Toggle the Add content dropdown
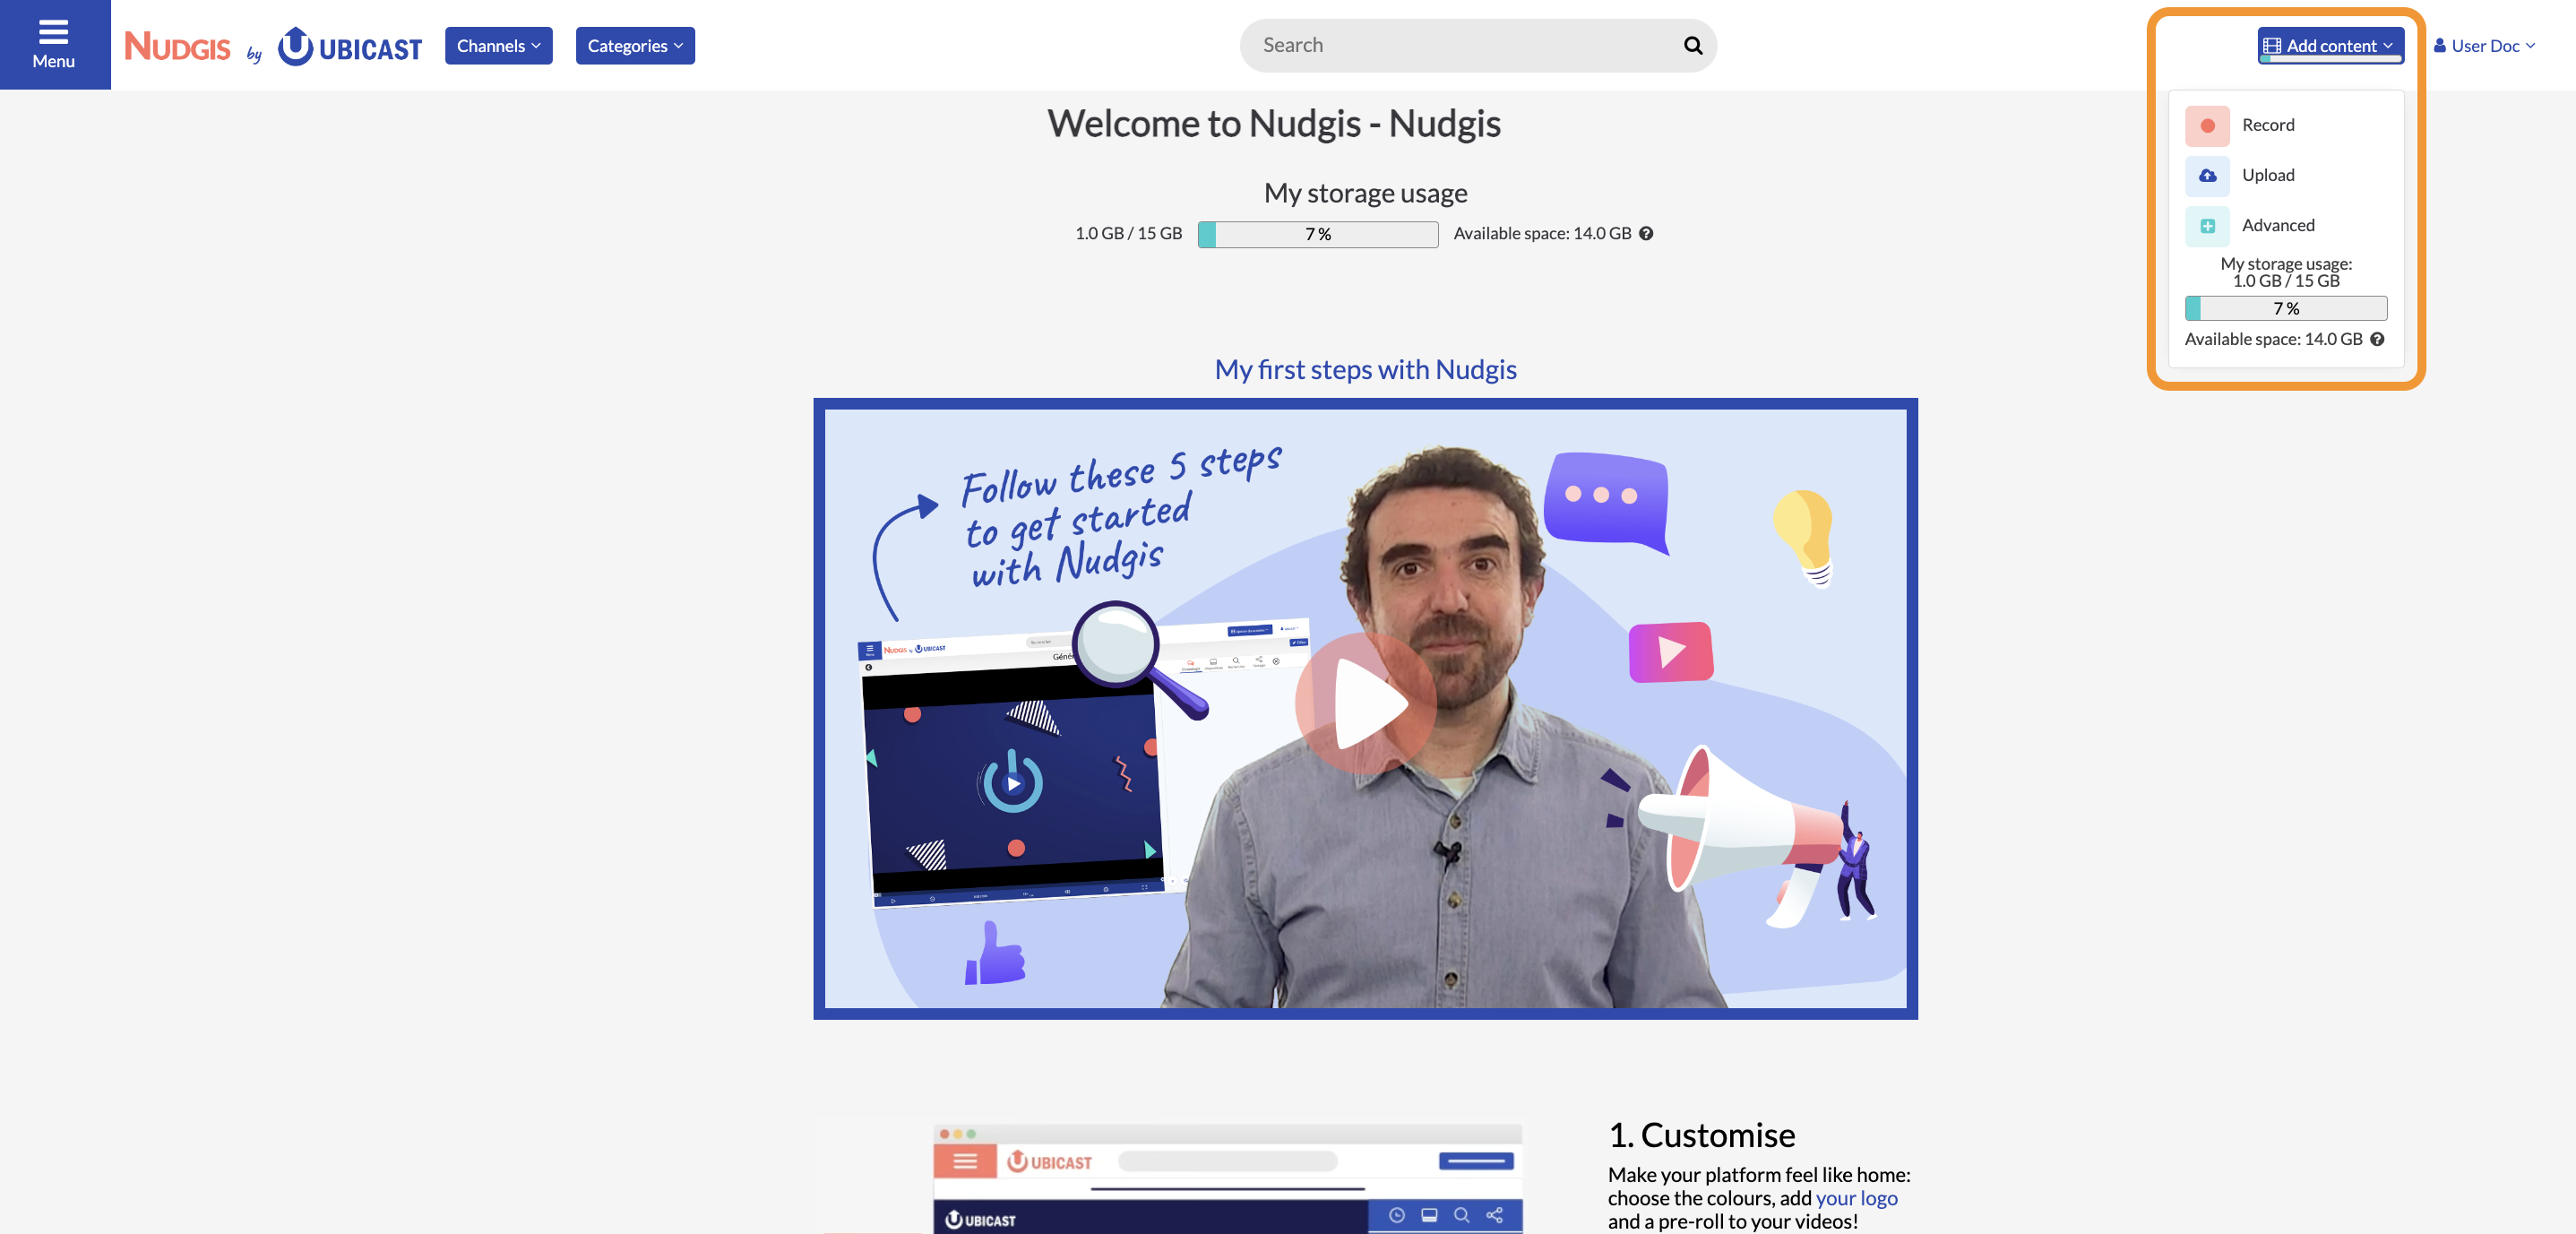 [2330, 45]
